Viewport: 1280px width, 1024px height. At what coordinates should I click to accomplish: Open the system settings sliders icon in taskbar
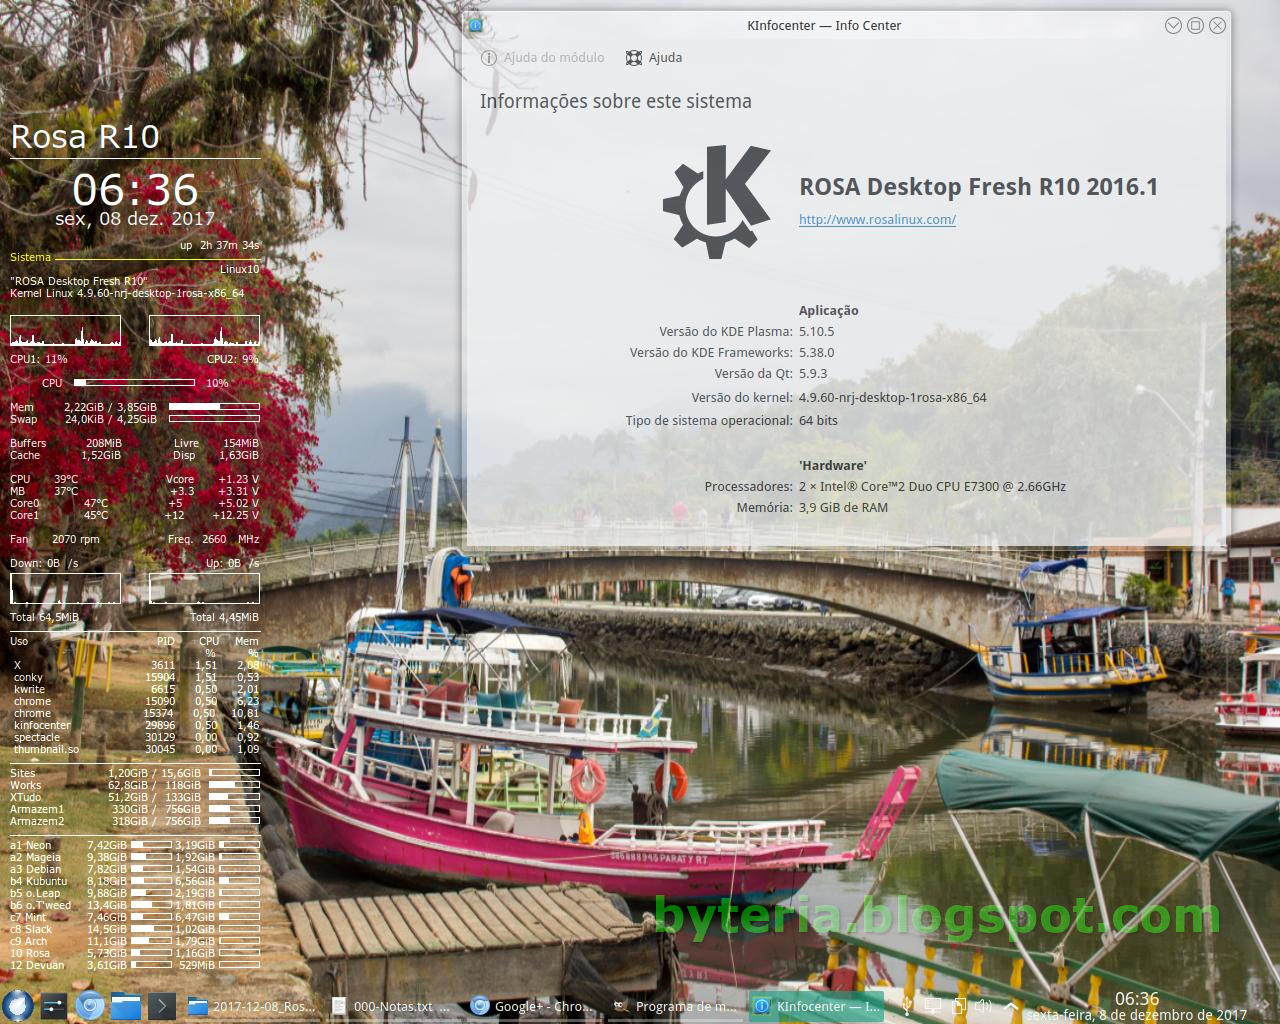point(54,1006)
